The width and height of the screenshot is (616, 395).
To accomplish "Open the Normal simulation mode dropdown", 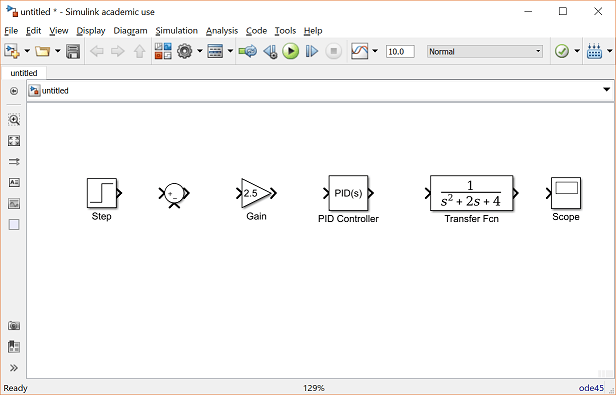I will click(x=485, y=51).
